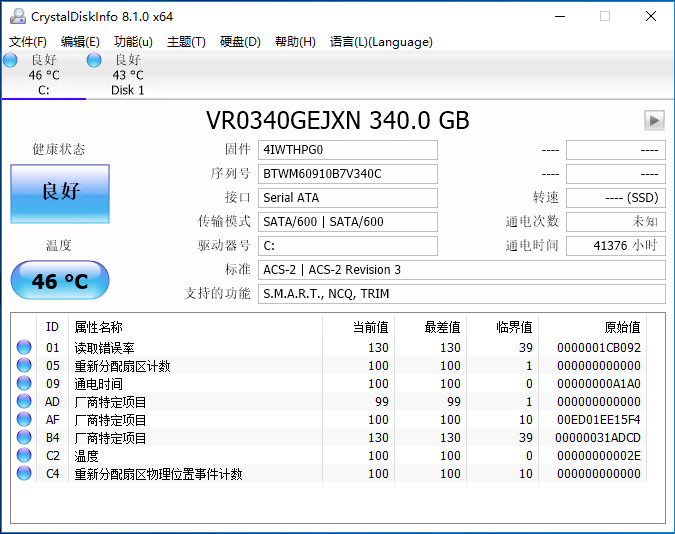The height and width of the screenshot is (534, 675).
Task: Click the serial number field BTWM60910B7V340C
Action: coord(348,174)
